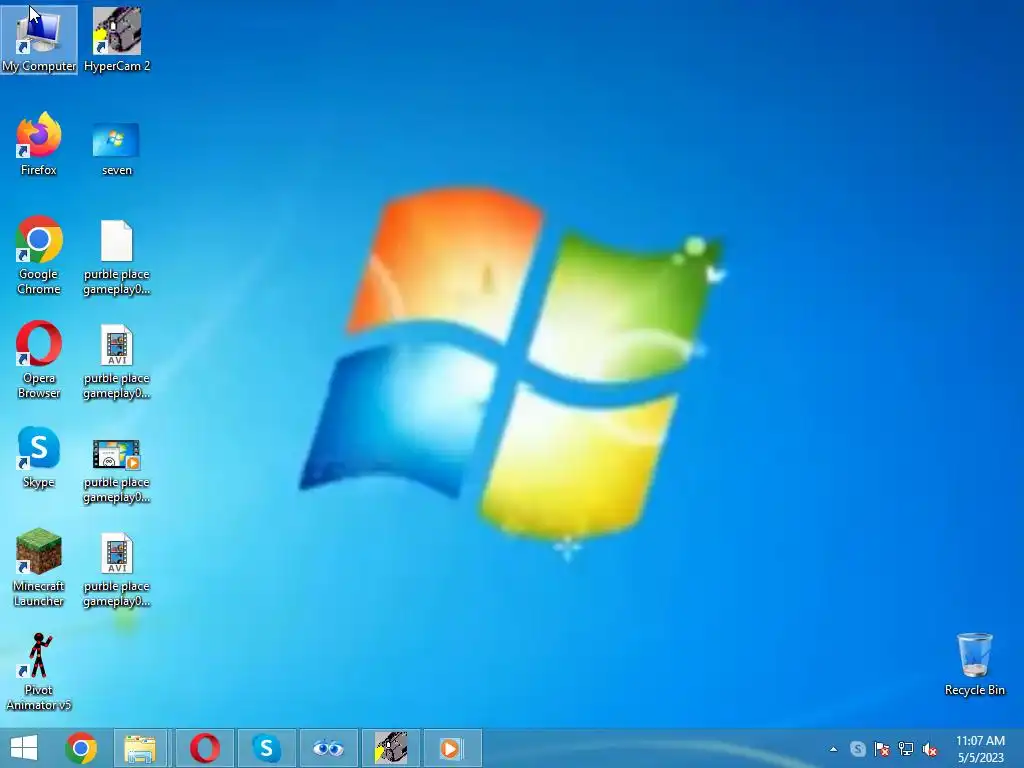Open the media player taskbar icon
This screenshot has width=1024, height=768.
[x=451, y=748]
